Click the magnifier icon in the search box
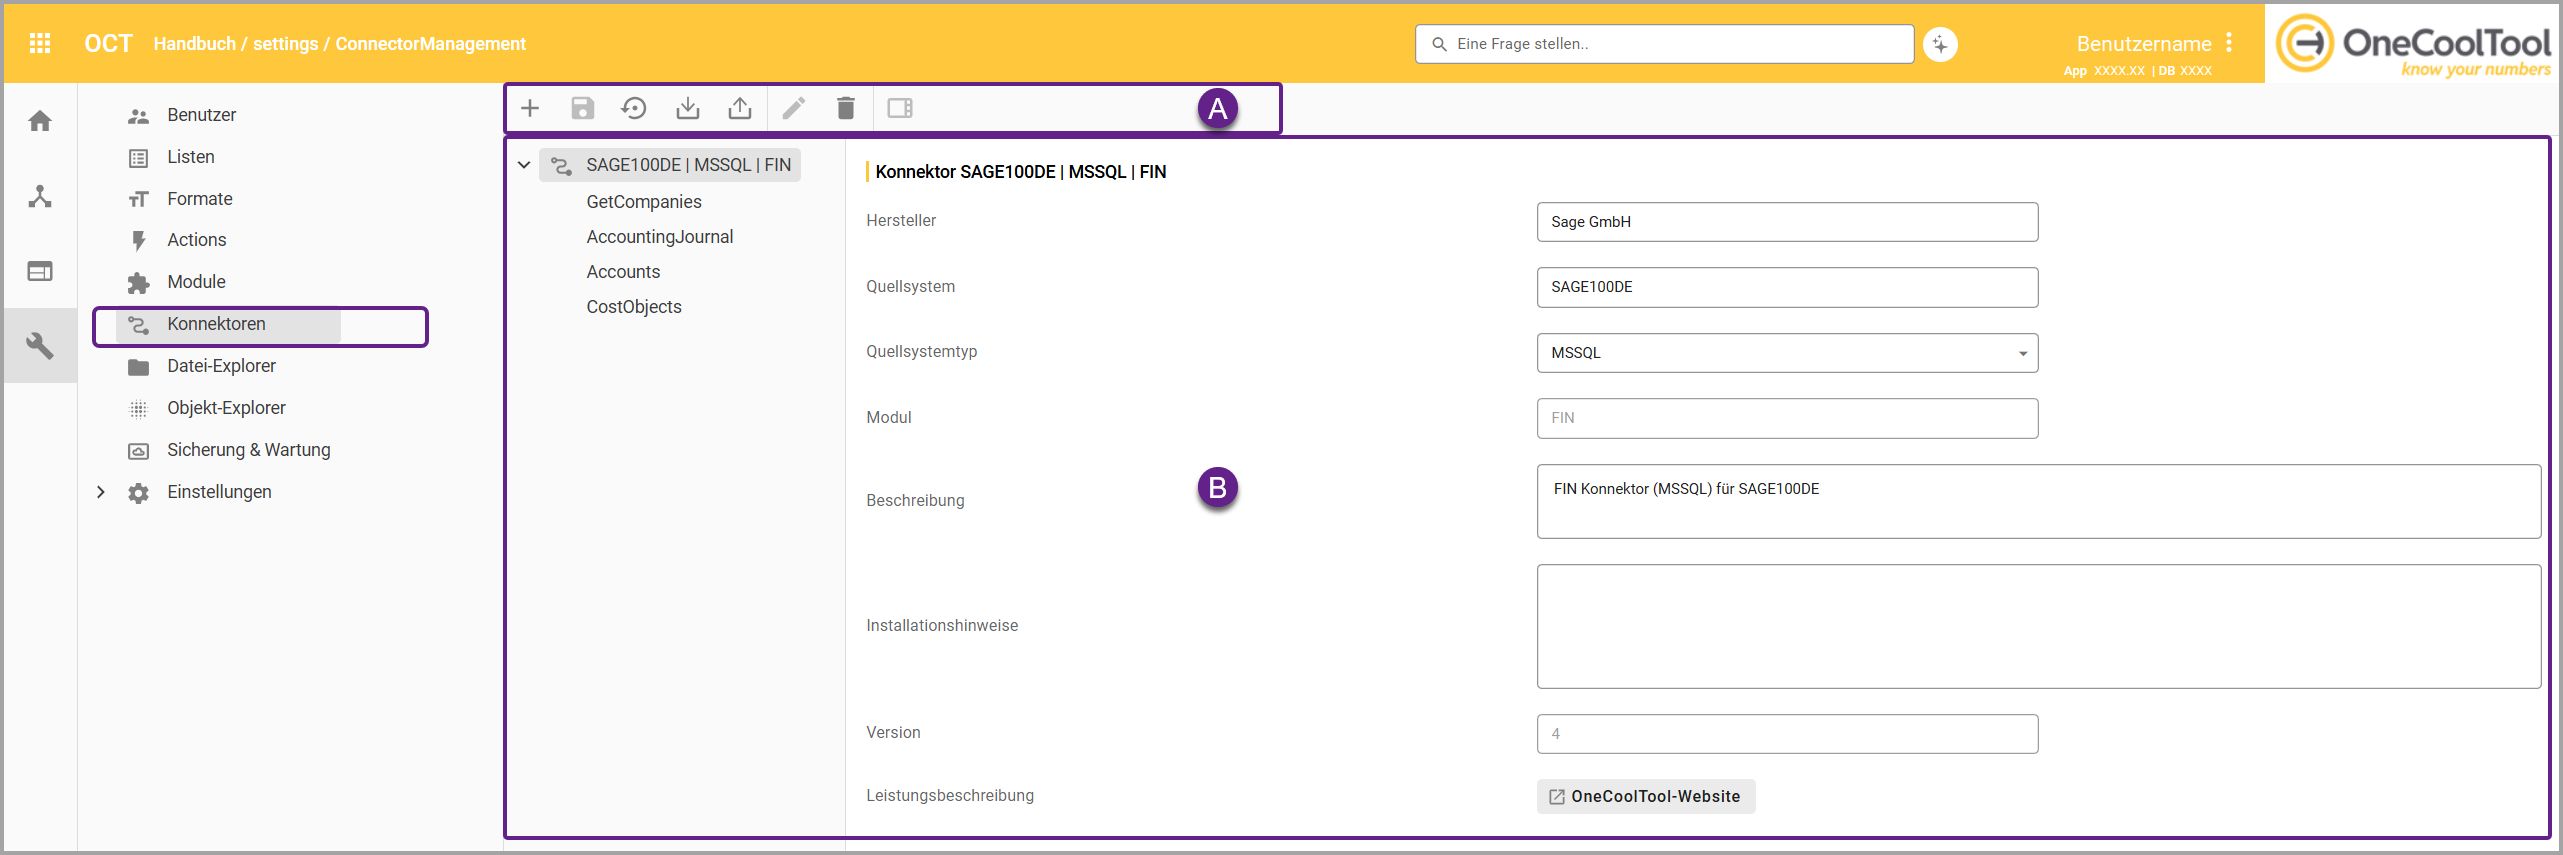This screenshot has height=855, width=2563. pyautogui.click(x=1439, y=44)
